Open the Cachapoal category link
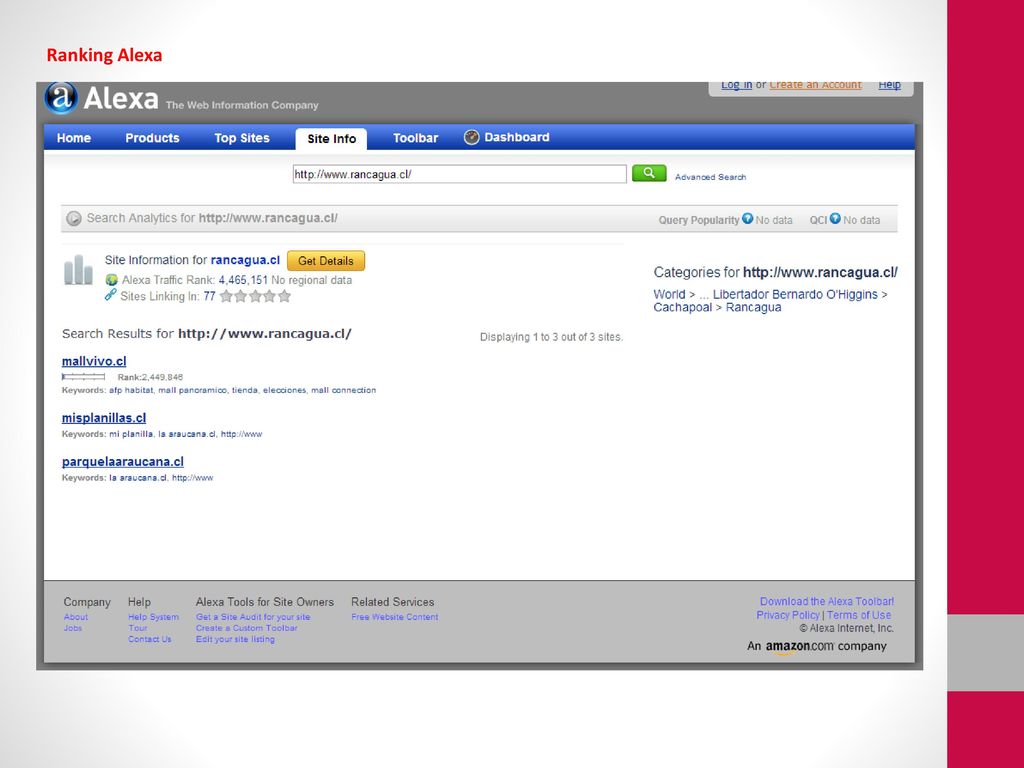 tap(682, 308)
